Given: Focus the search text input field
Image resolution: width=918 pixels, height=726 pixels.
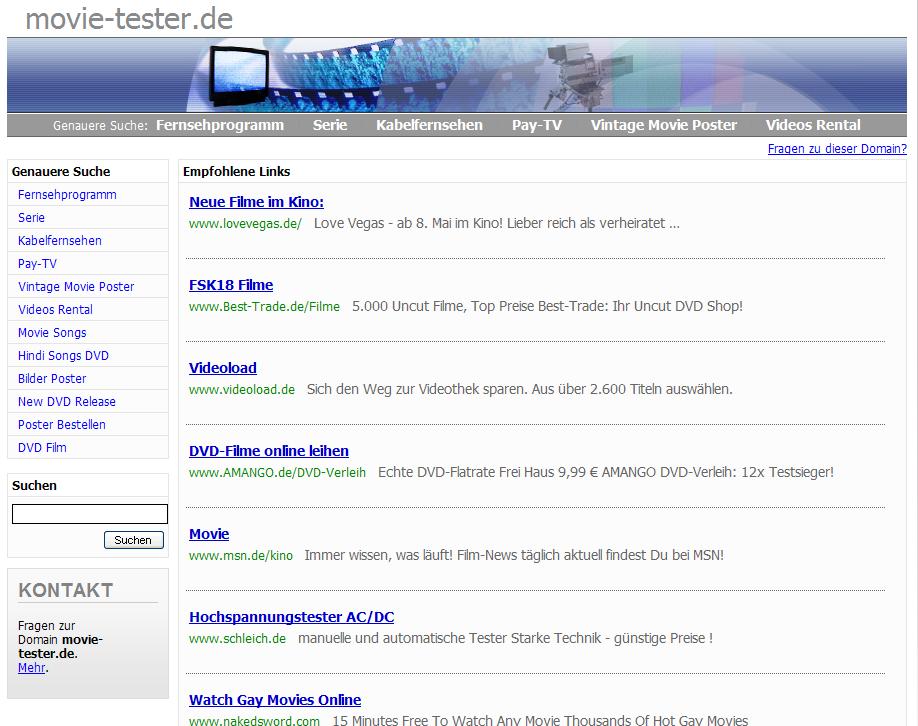Looking at the screenshot, I should point(89,514).
